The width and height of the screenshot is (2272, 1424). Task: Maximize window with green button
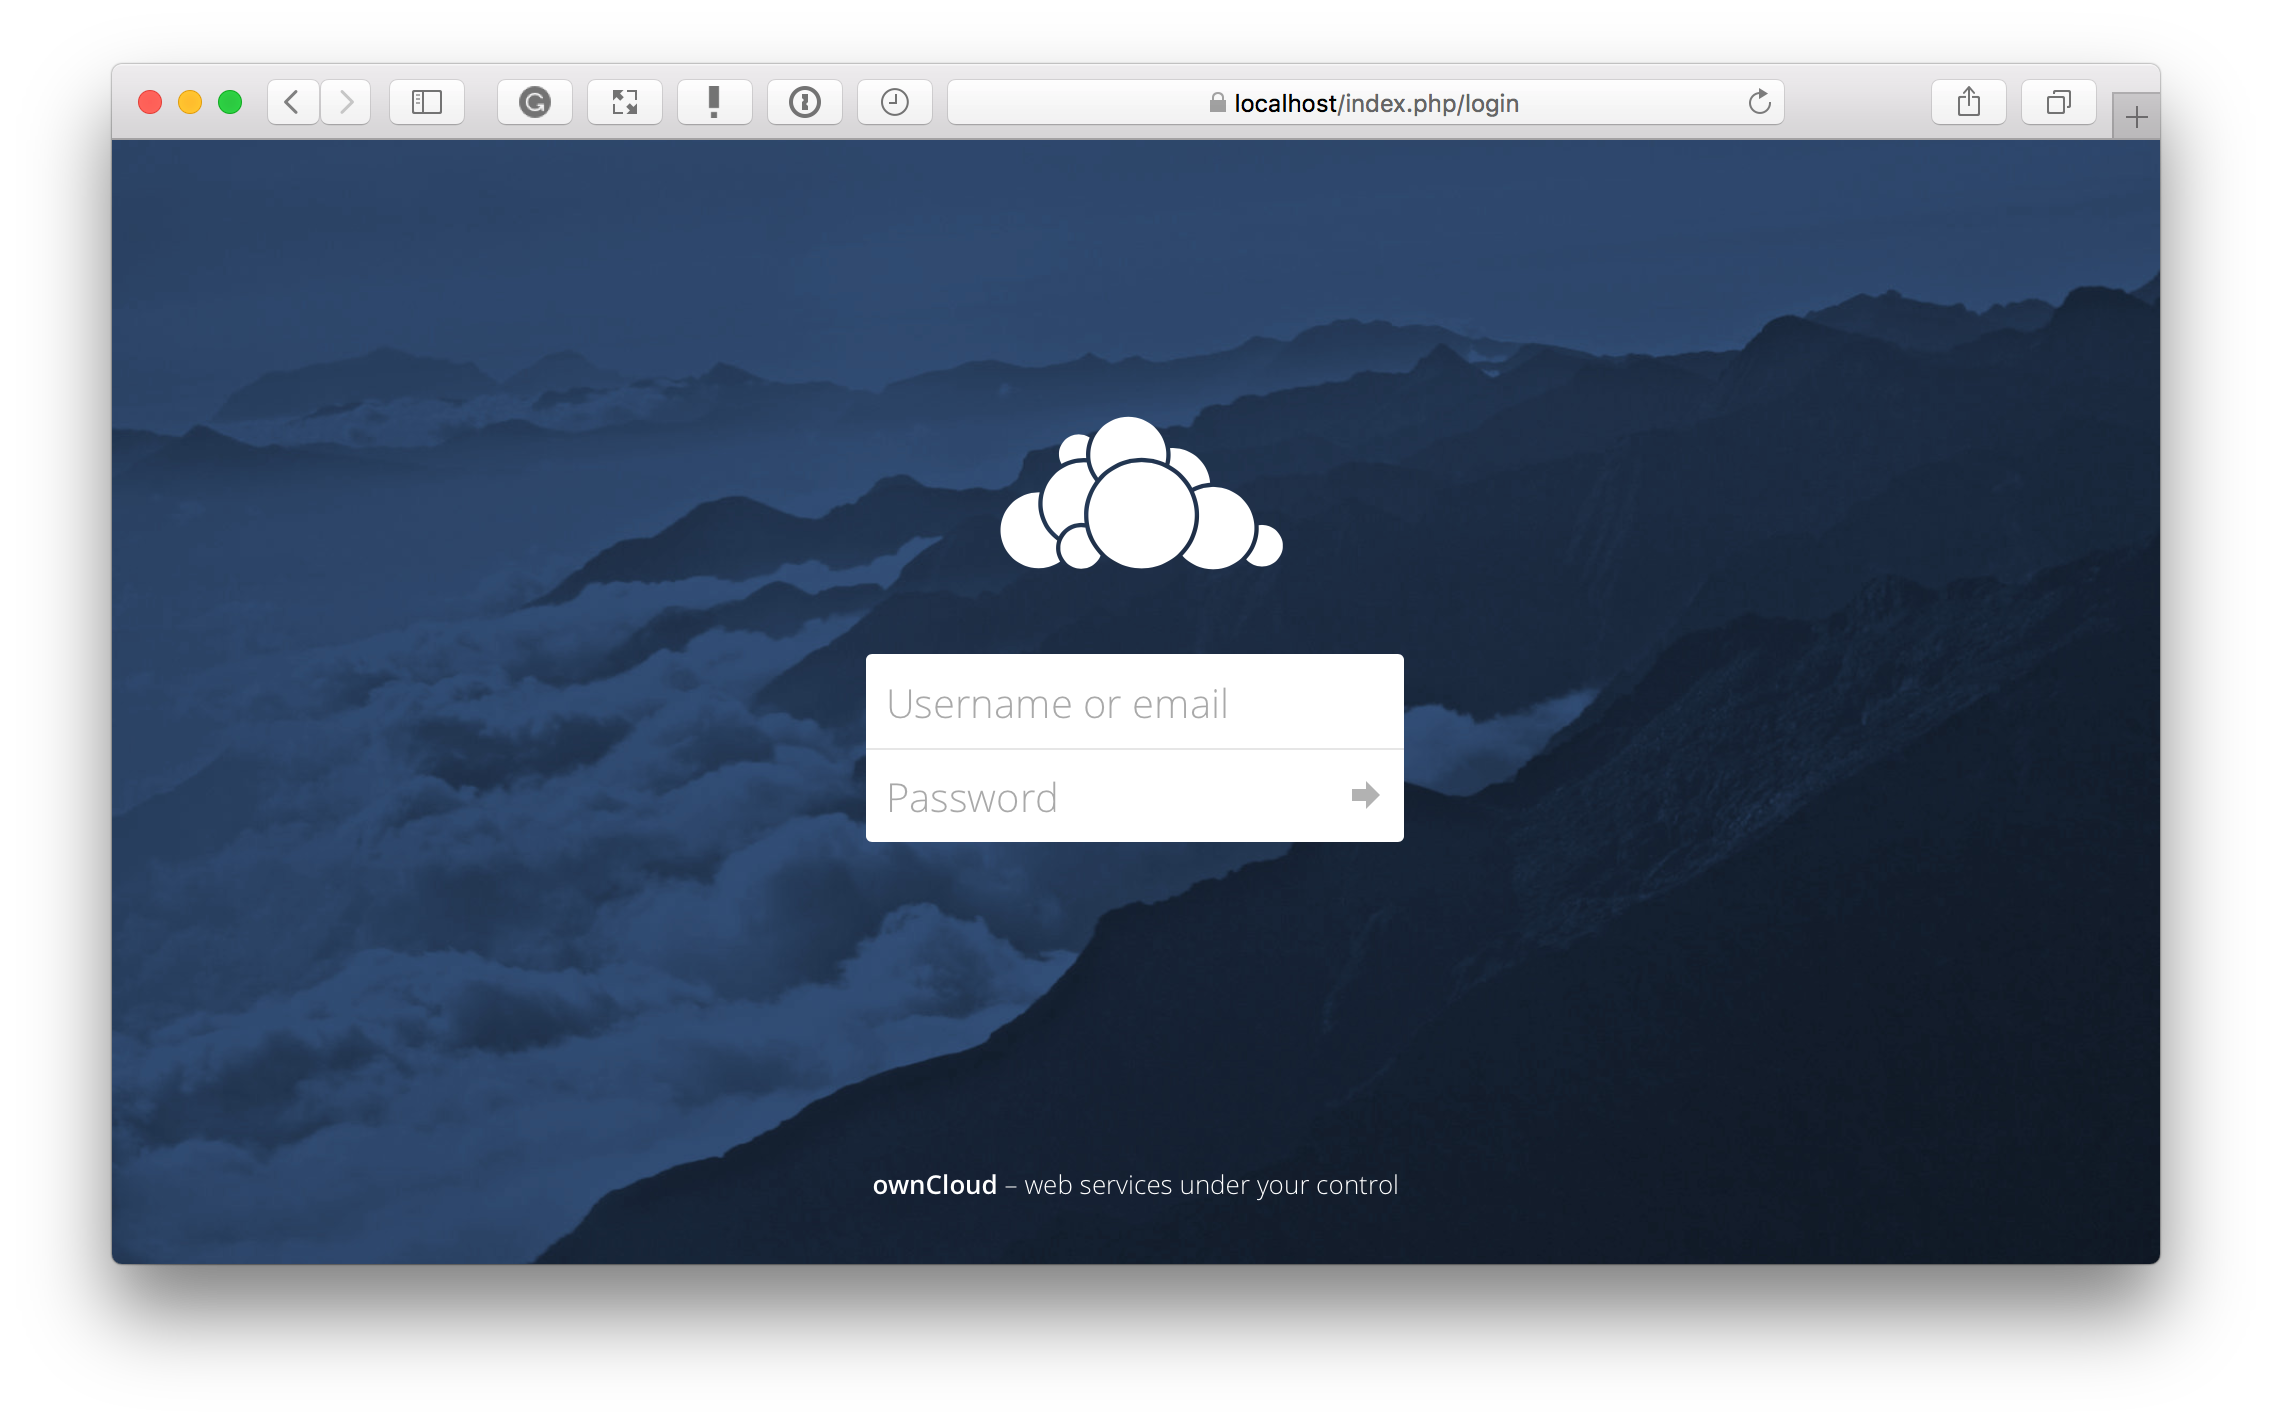click(230, 102)
